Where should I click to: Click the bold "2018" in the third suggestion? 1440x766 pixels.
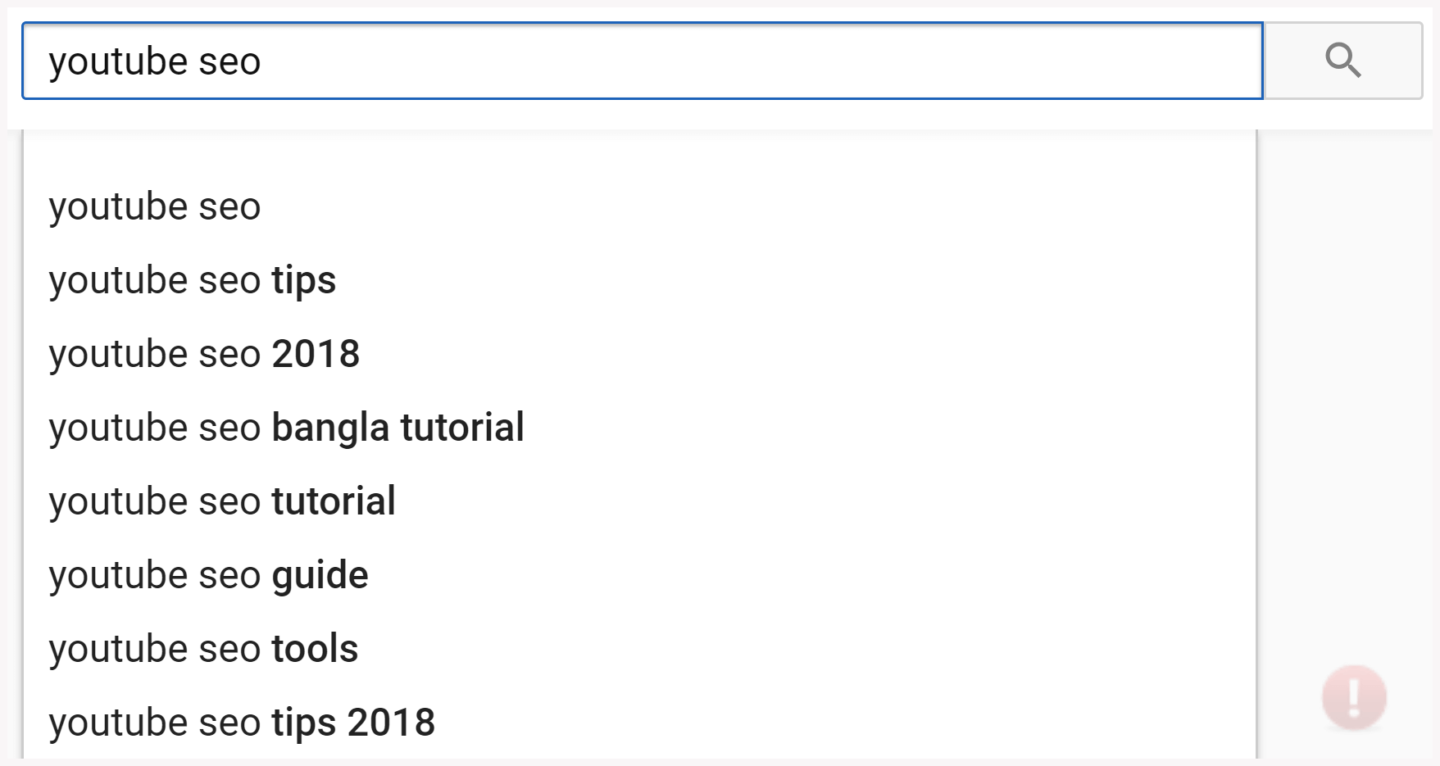(315, 355)
